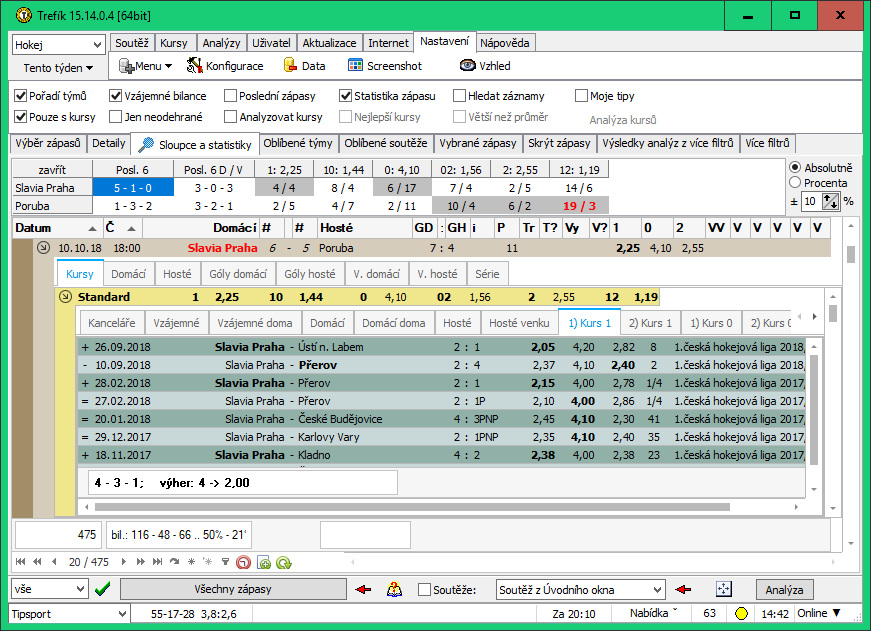Open the Tipsport bookmaker dropdown
This screenshot has width=871, height=631.
coord(69,614)
